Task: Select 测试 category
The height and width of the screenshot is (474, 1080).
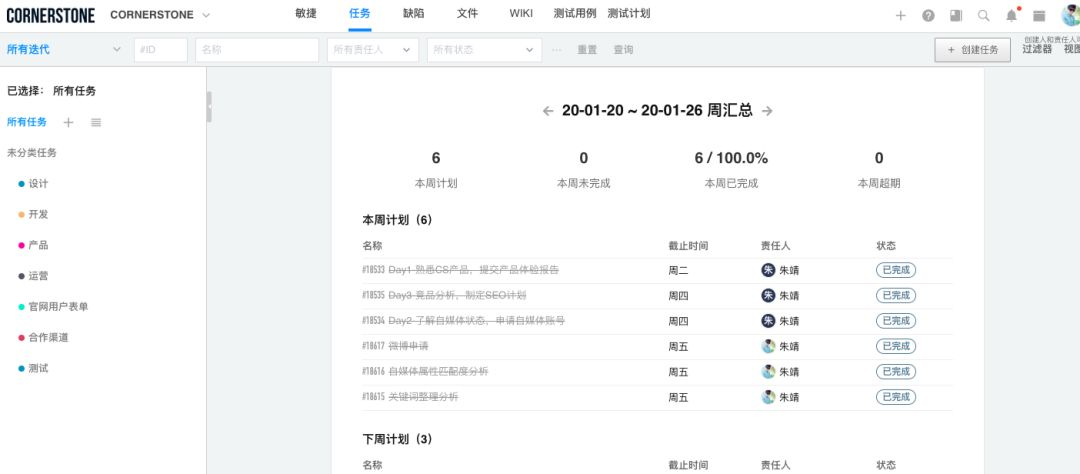Action: tap(39, 369)
